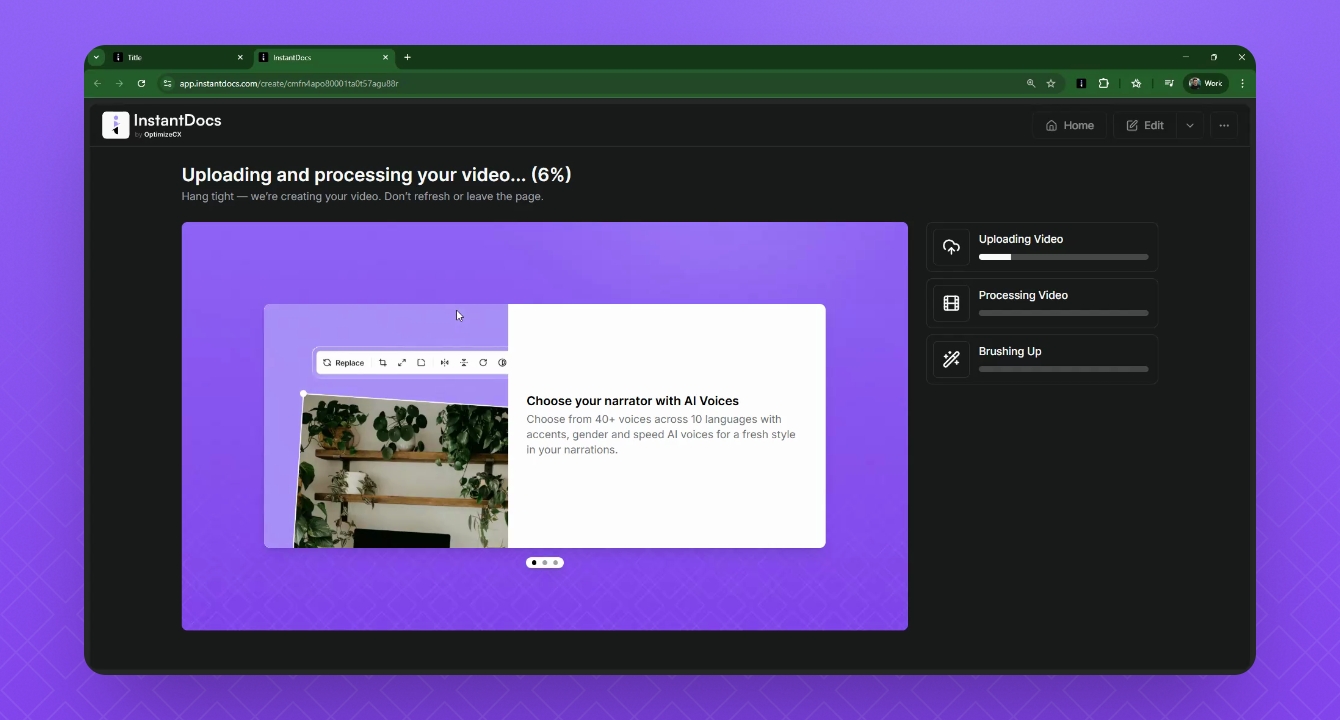Click the "Choose from 40+ voices" description

[661, 434]
